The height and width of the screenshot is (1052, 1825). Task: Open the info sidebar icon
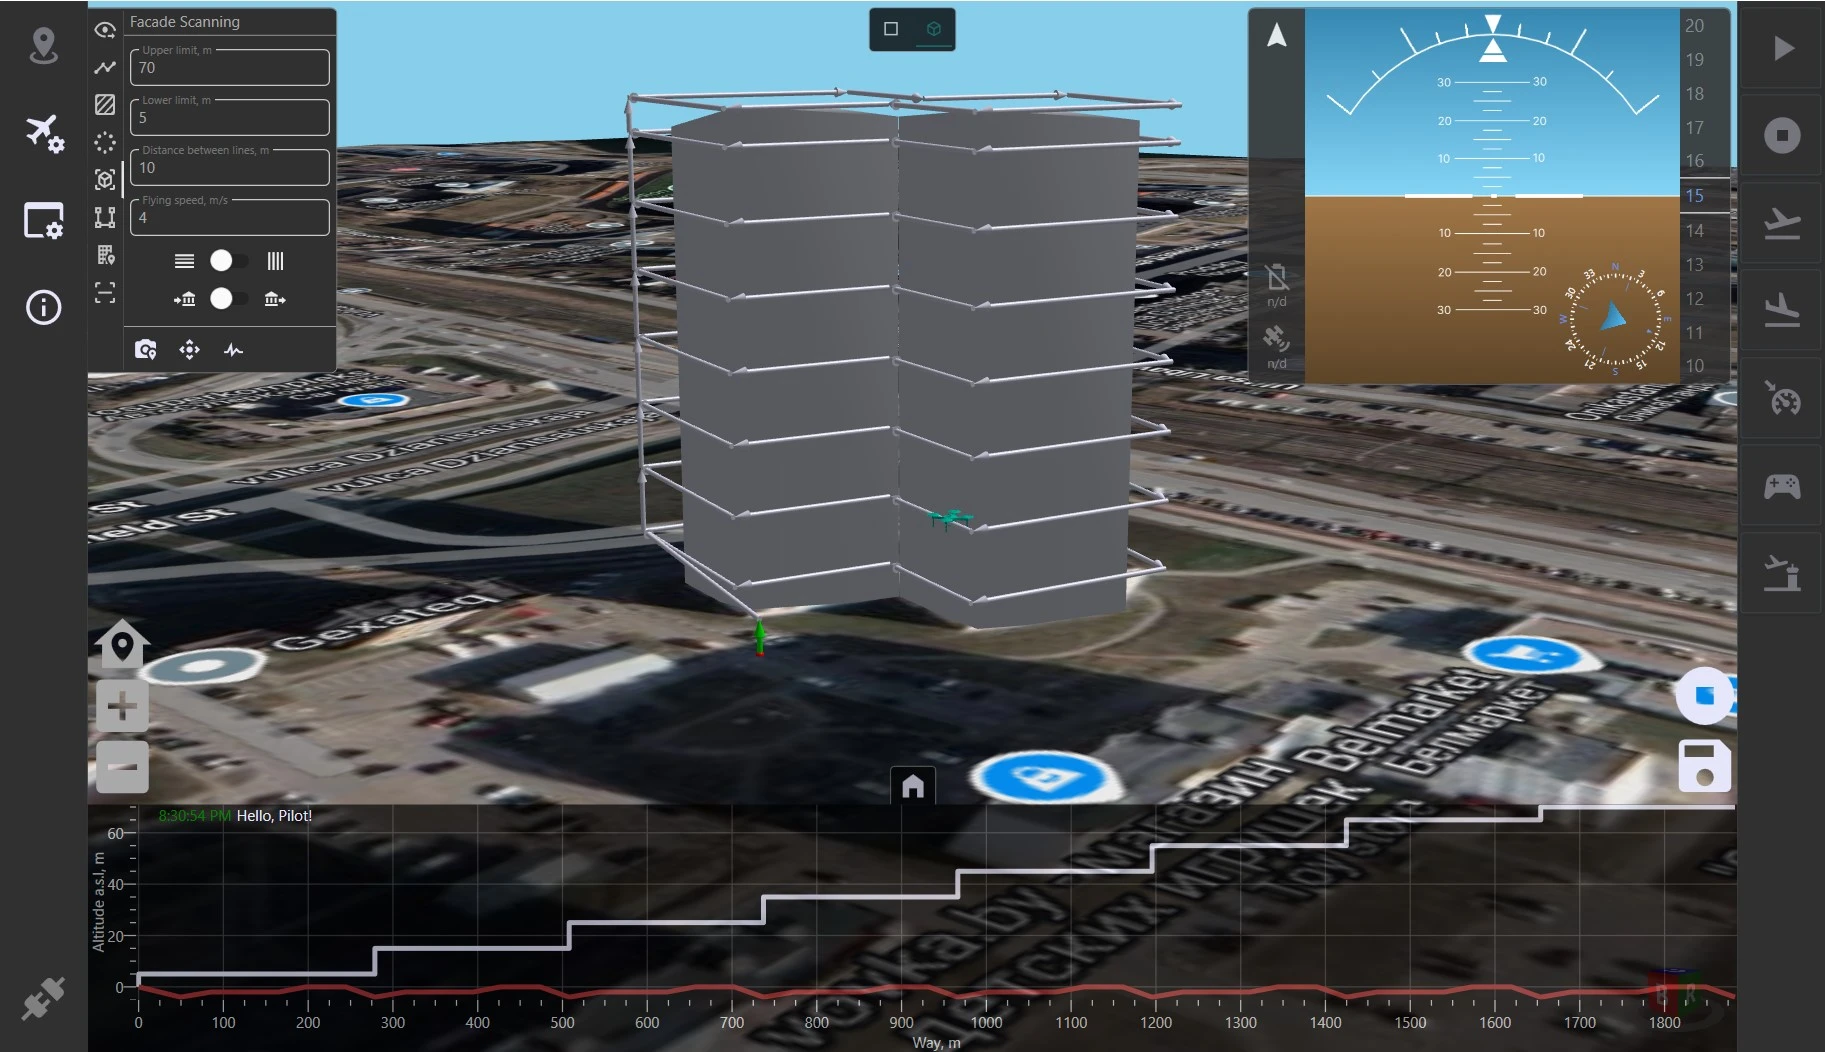[43, 307]
